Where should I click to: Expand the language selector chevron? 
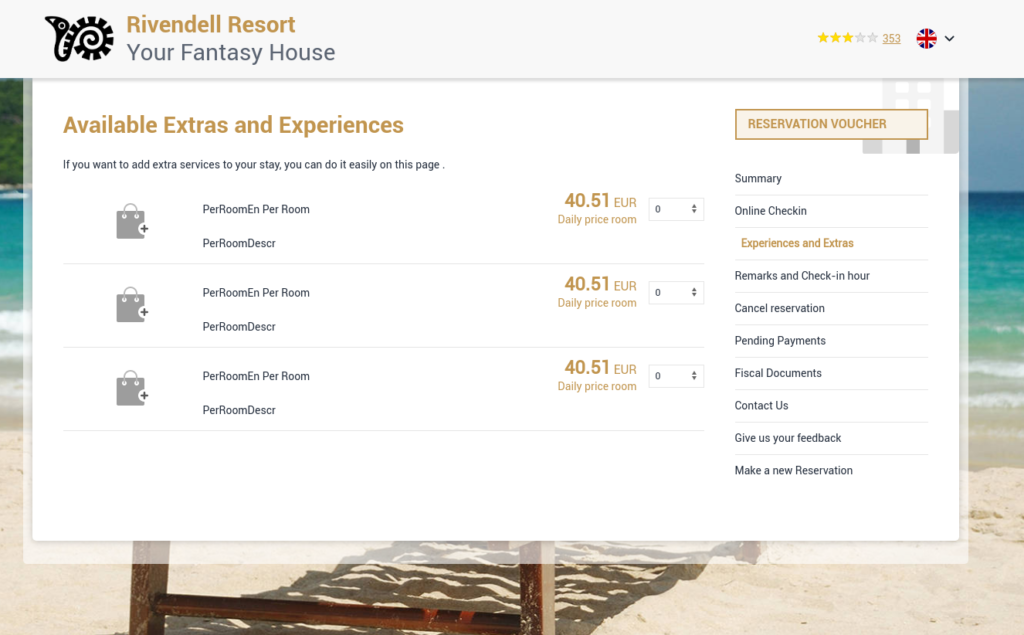(x=950, y=39)
